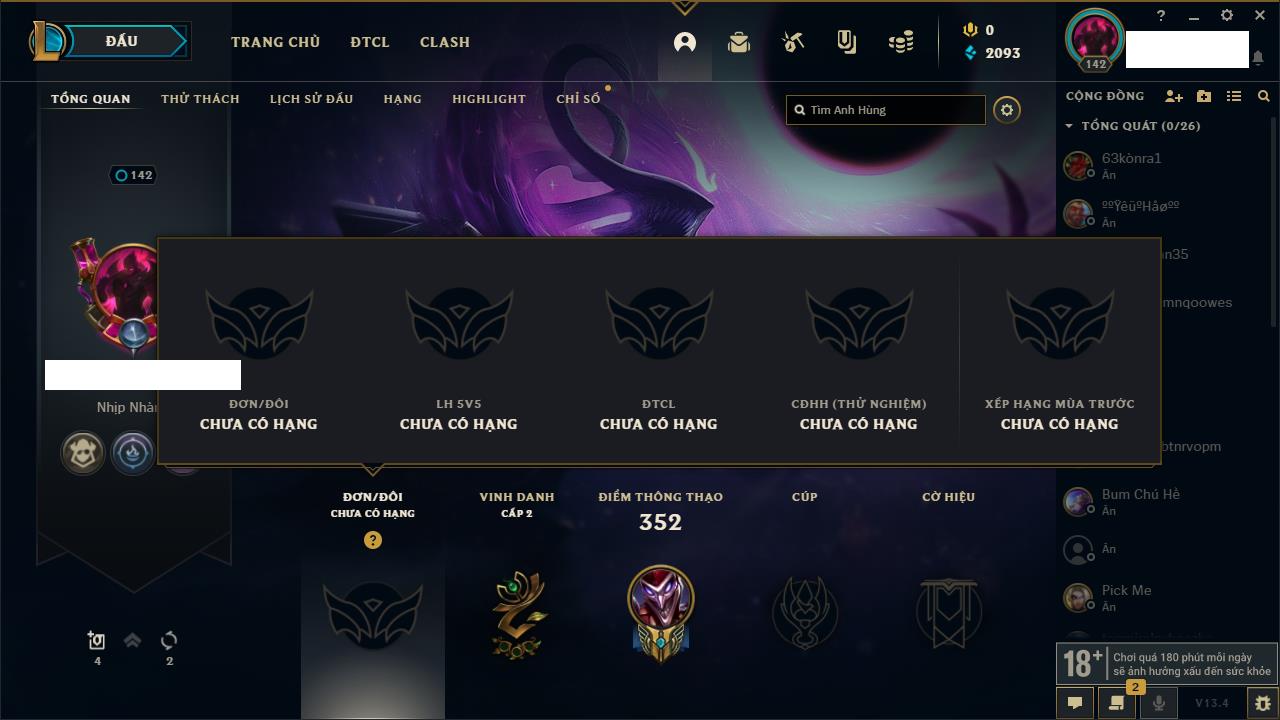Image resolution: width=1280 pixels, height=720 pixels.
Task: Expand the top center chevron dropdown
Action: [x=684, y=8]
